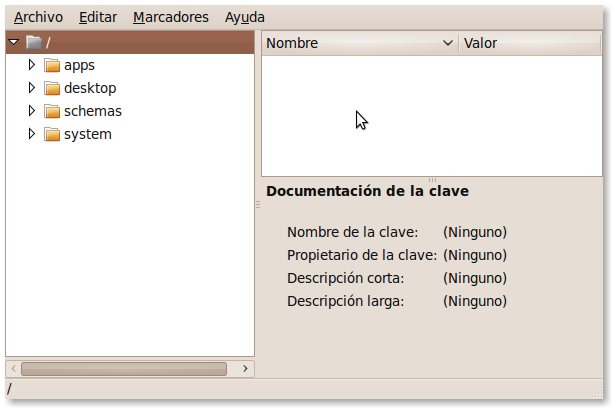
Task: Click the desktop folder icon
Action: [x=52, y=88]
